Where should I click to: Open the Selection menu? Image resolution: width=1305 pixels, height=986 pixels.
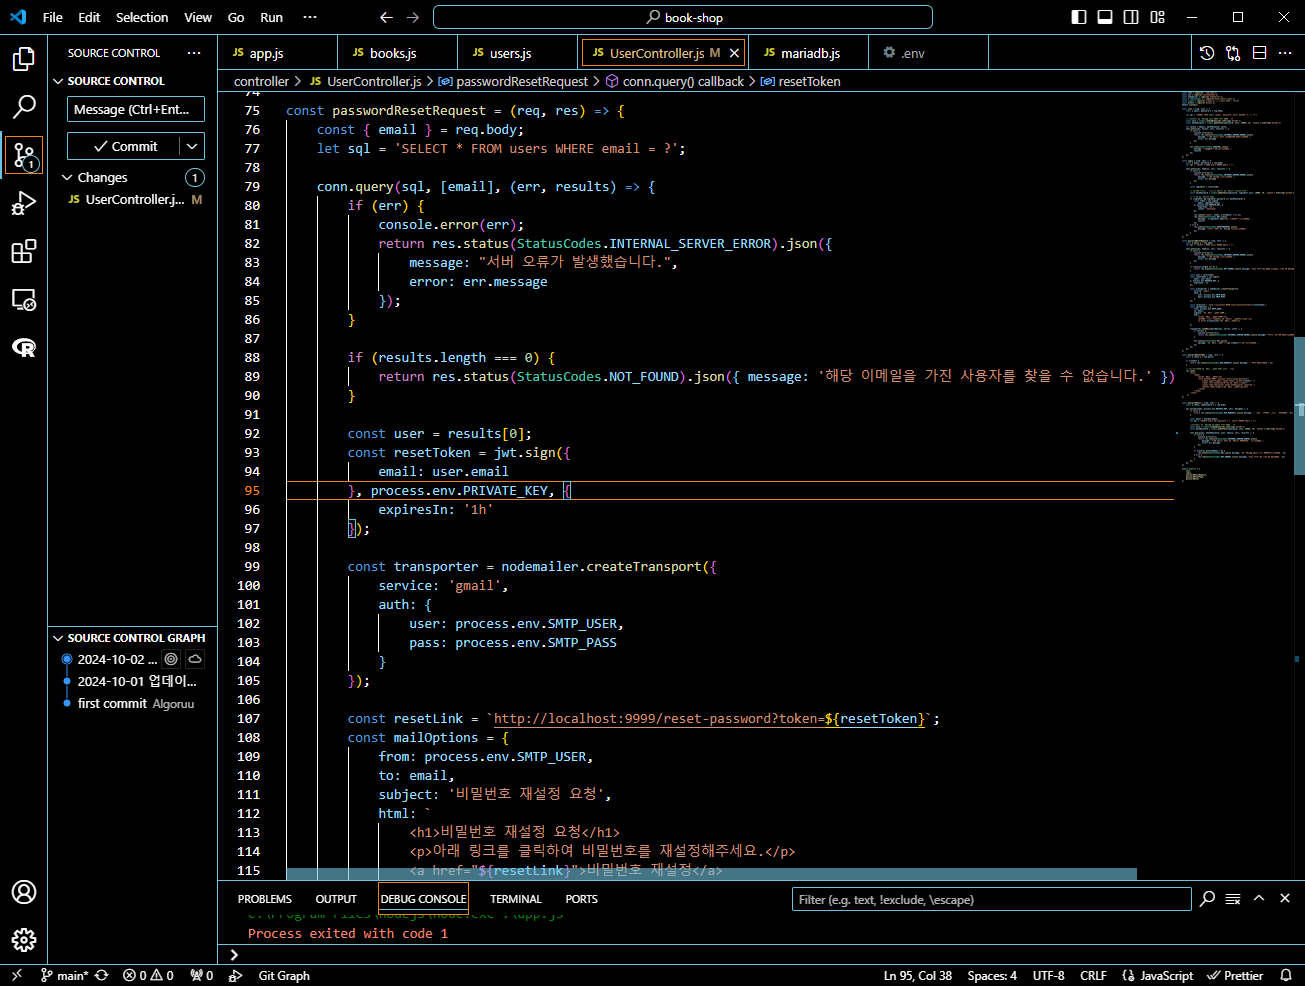click(142, 17)
